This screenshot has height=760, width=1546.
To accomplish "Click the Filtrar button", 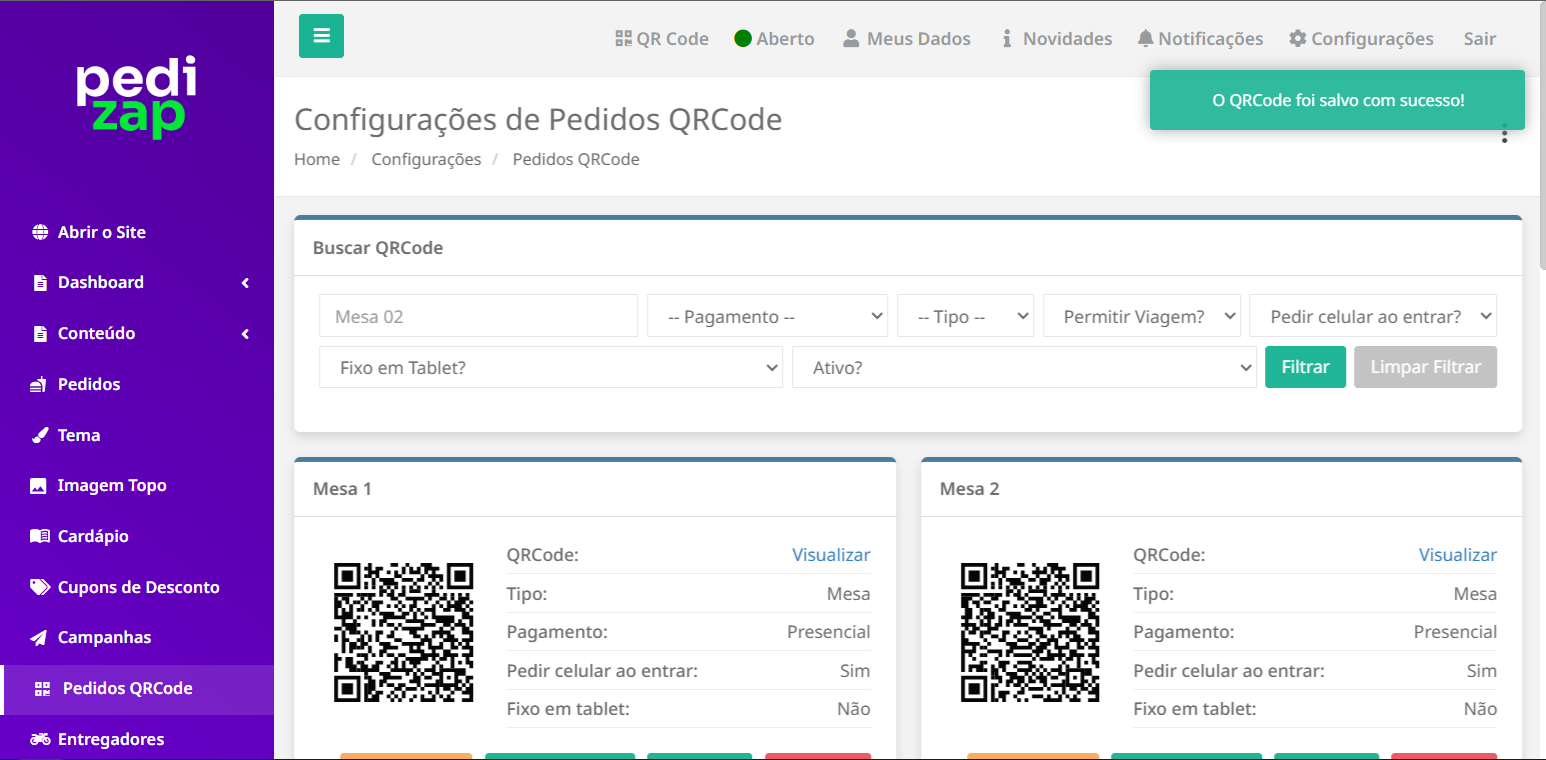I will 1305,367.
